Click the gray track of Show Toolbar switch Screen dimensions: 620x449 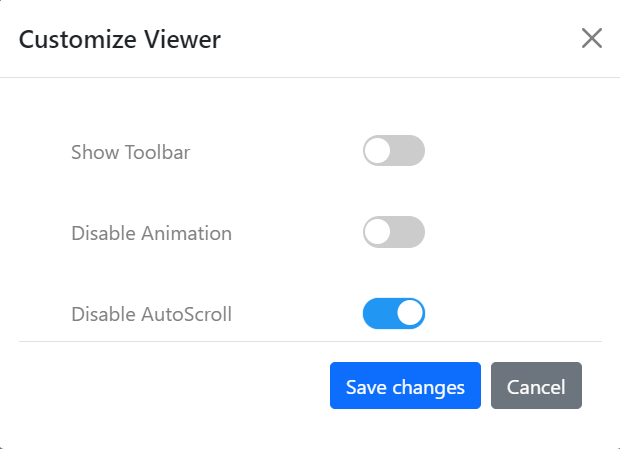(410, 152)
